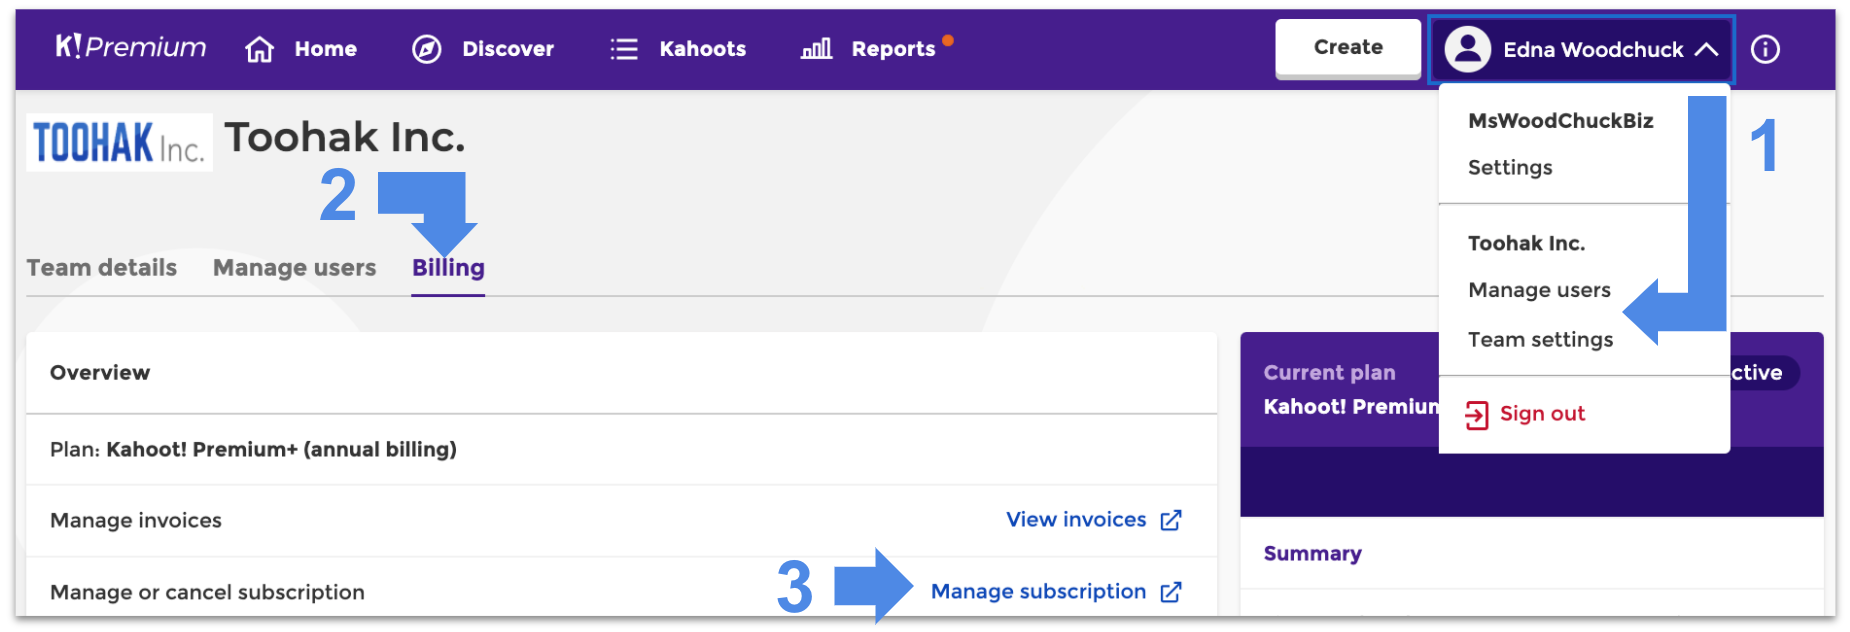Screen dimensions: 1850x632
Task: Click Sign out in account menu
Action: tap(1542, 414)
